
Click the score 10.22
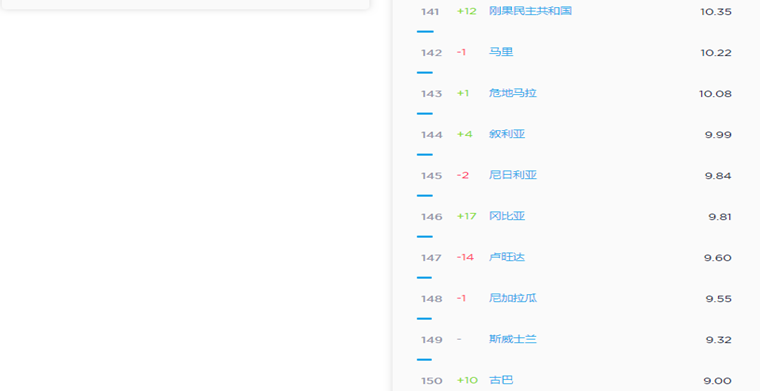click(x=716, y=53)
